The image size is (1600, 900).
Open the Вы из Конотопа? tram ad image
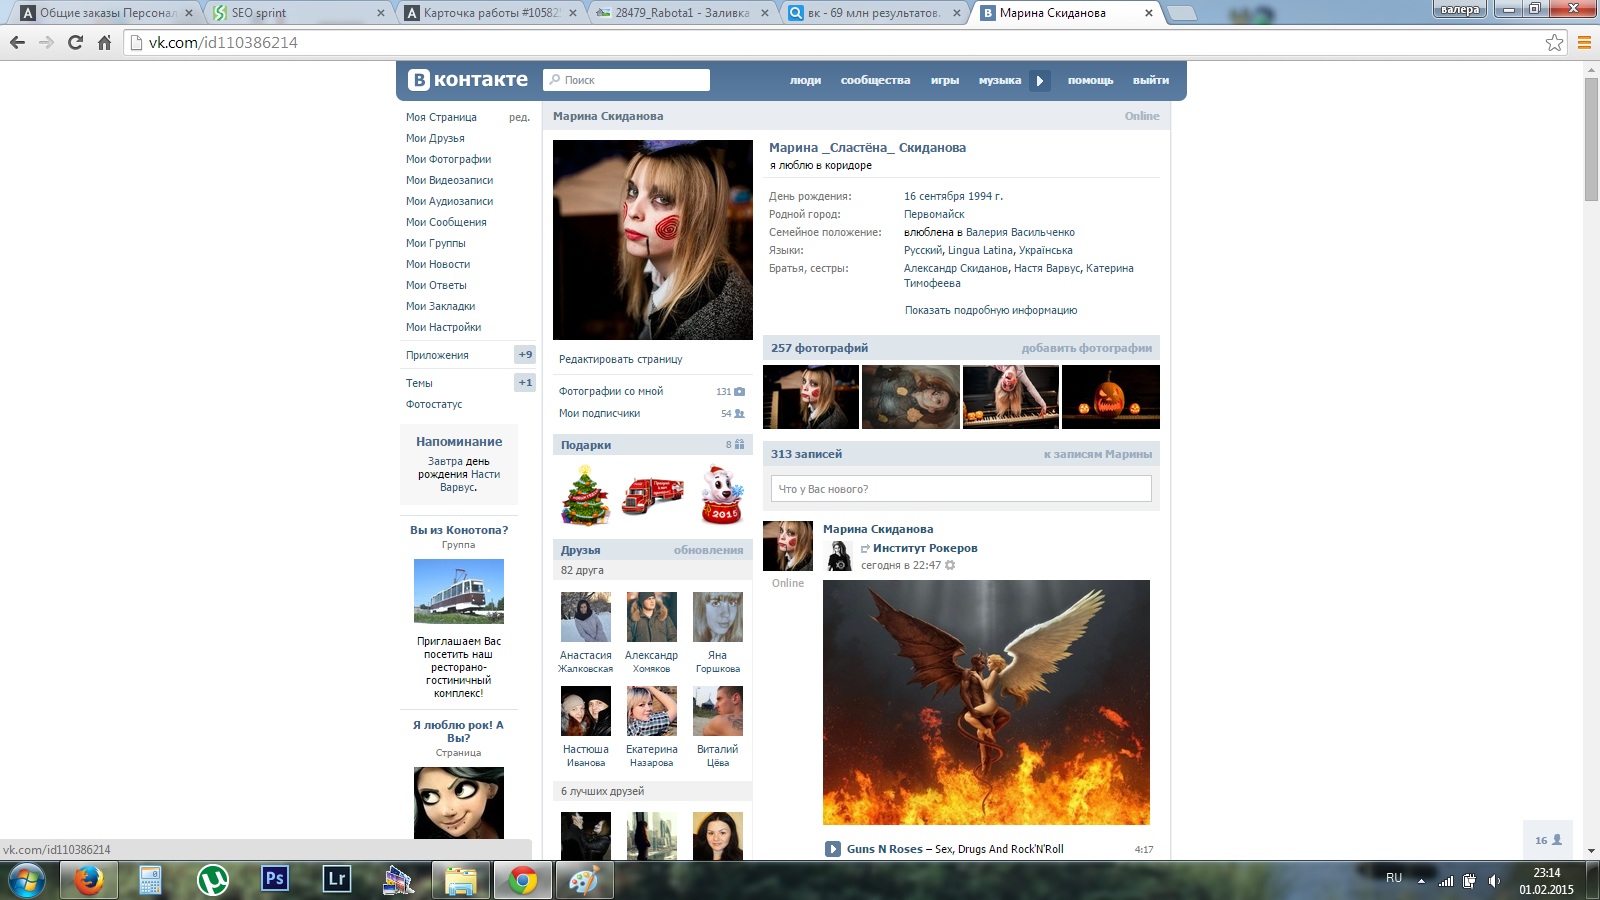(459, 591)
